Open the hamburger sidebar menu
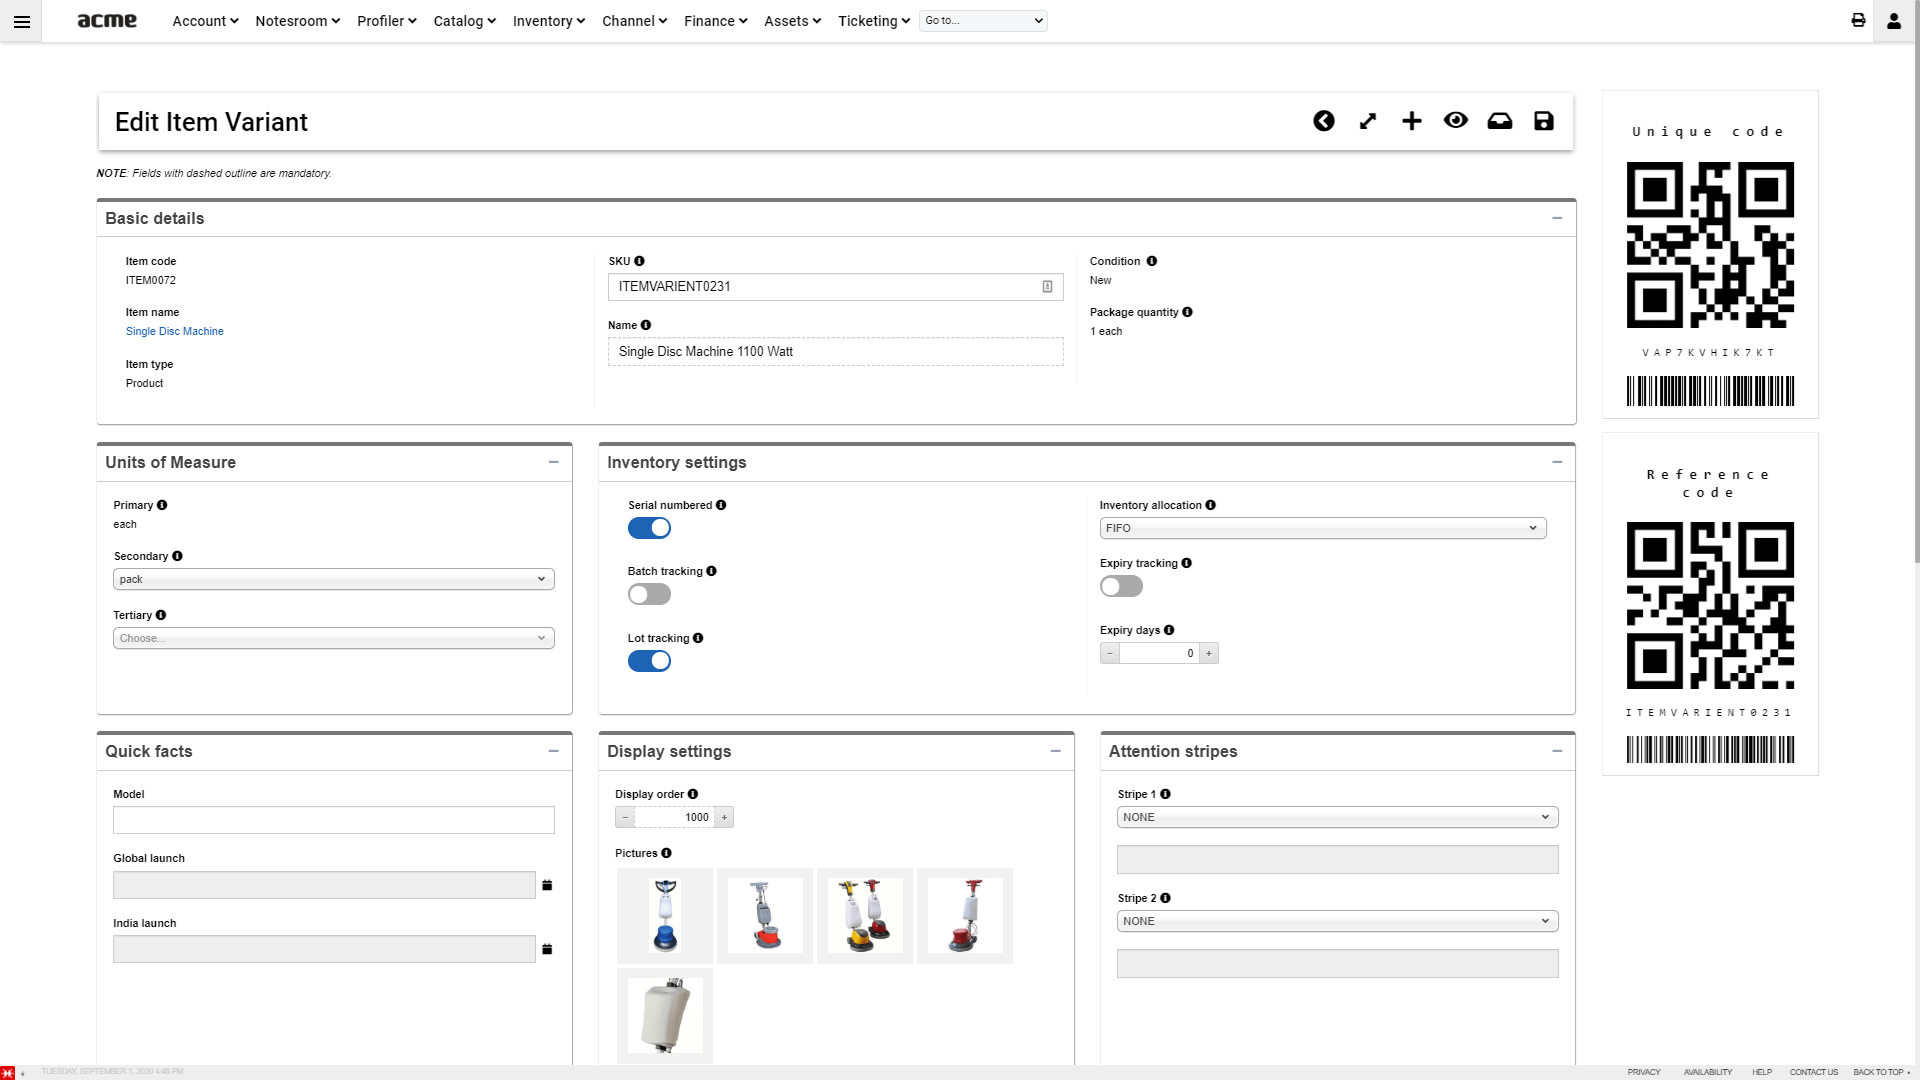1920x1080 pixels. click(x=21, y=21)
